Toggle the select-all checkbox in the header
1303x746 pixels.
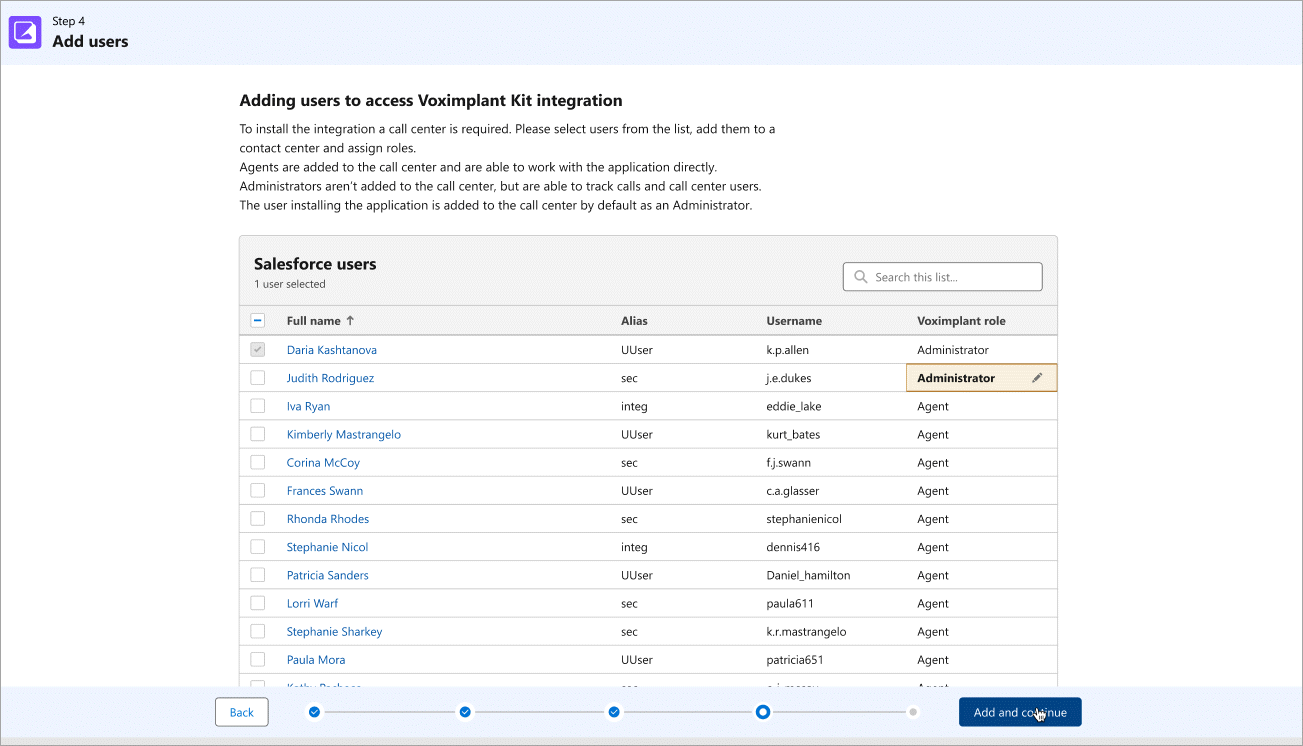pos(258,321)
